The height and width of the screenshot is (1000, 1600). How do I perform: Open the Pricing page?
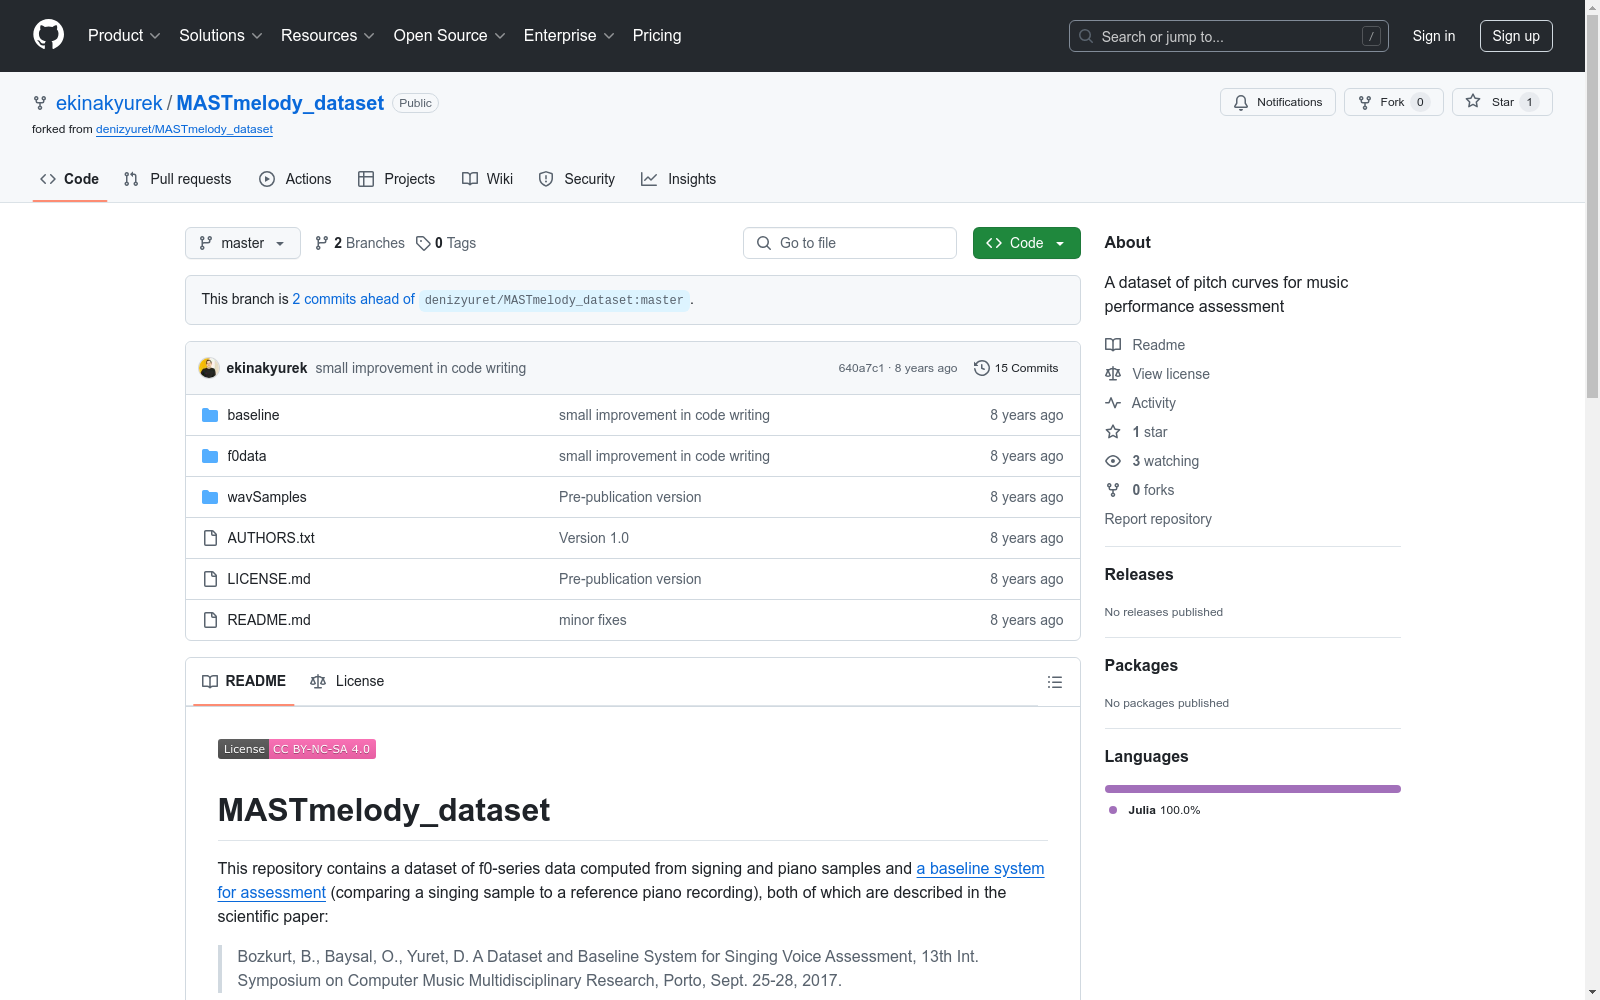click(x=657, y=36)
